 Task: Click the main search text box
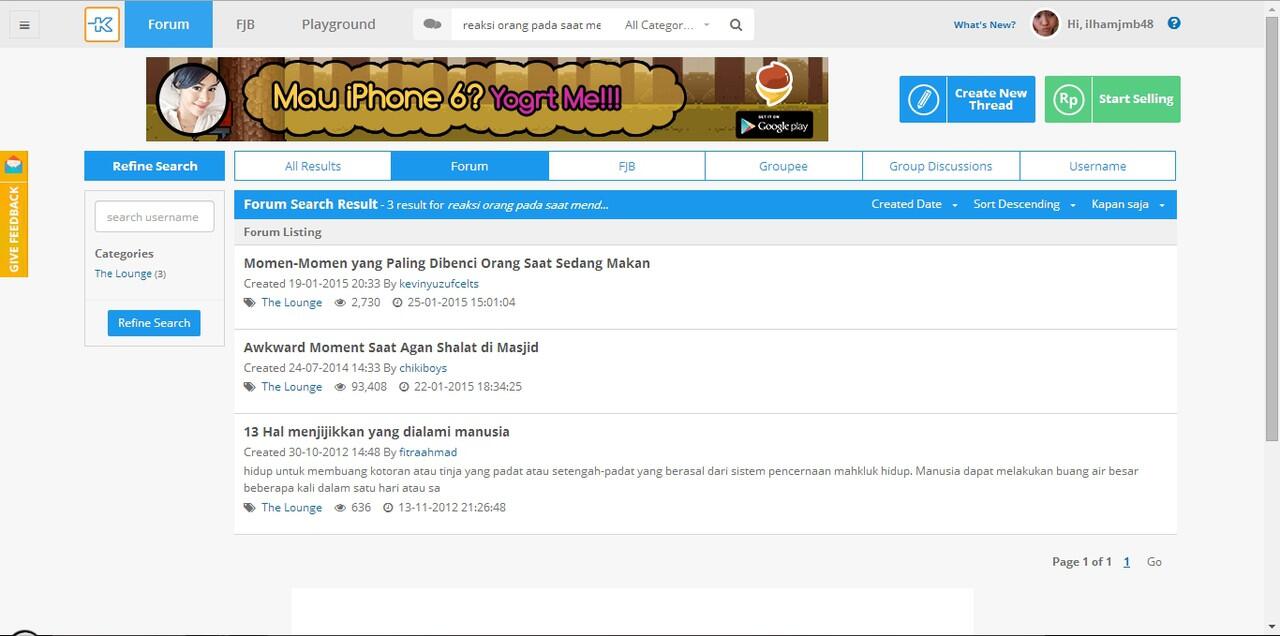coord(531,25)
